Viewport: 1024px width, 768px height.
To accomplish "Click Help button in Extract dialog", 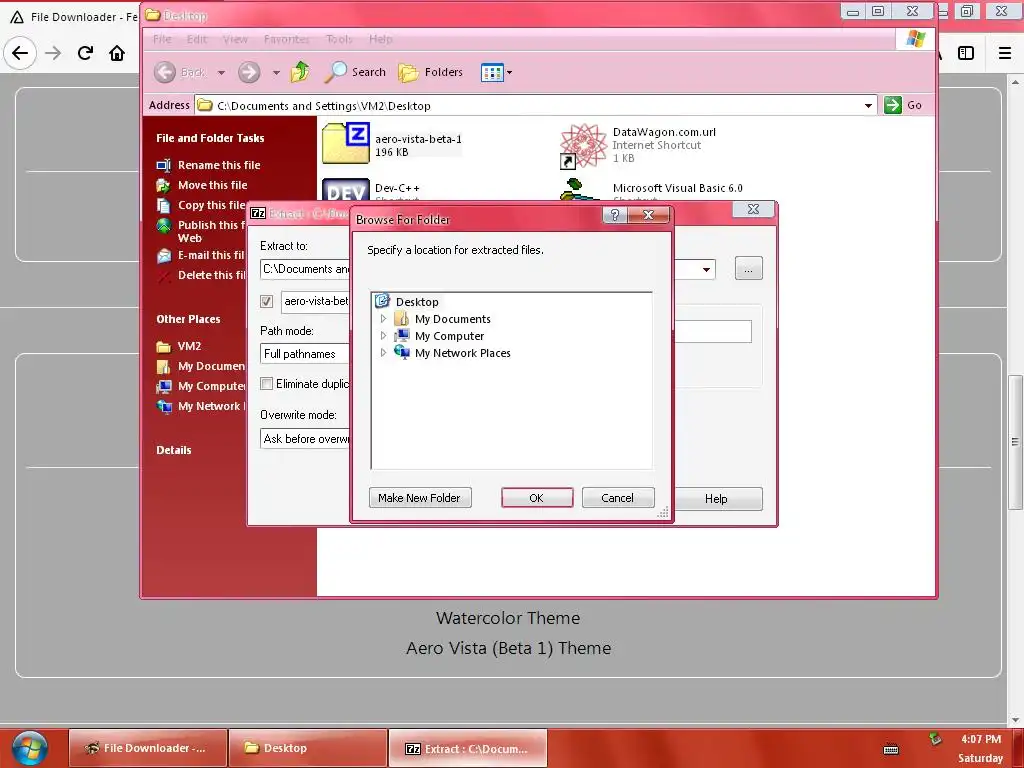I will coord(717,499).
